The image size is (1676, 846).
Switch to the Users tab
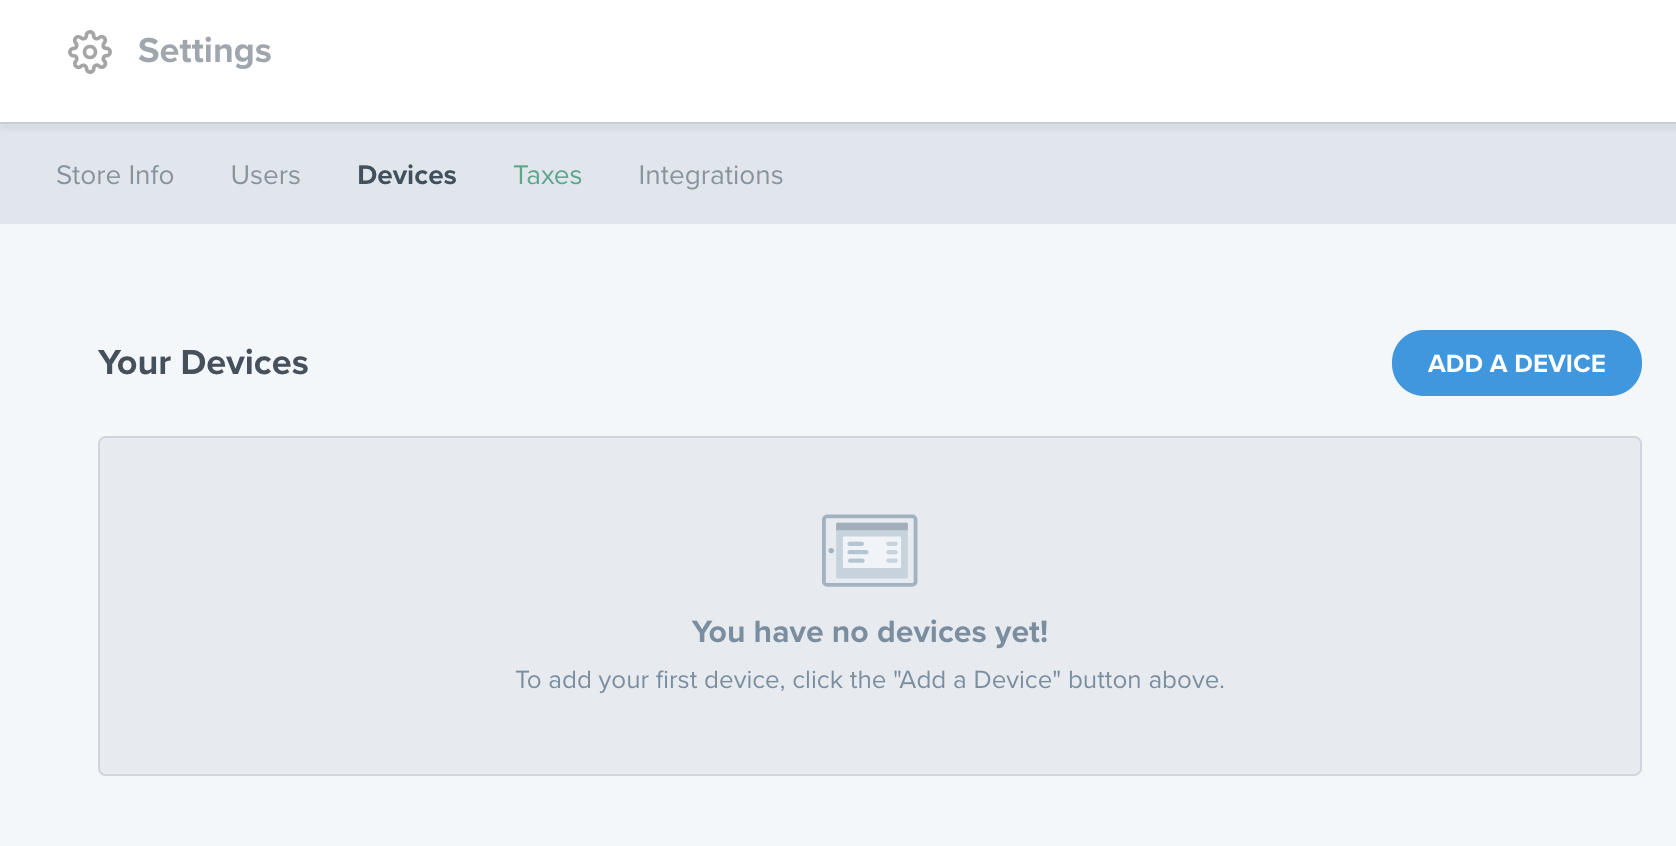tap(265, 175)
